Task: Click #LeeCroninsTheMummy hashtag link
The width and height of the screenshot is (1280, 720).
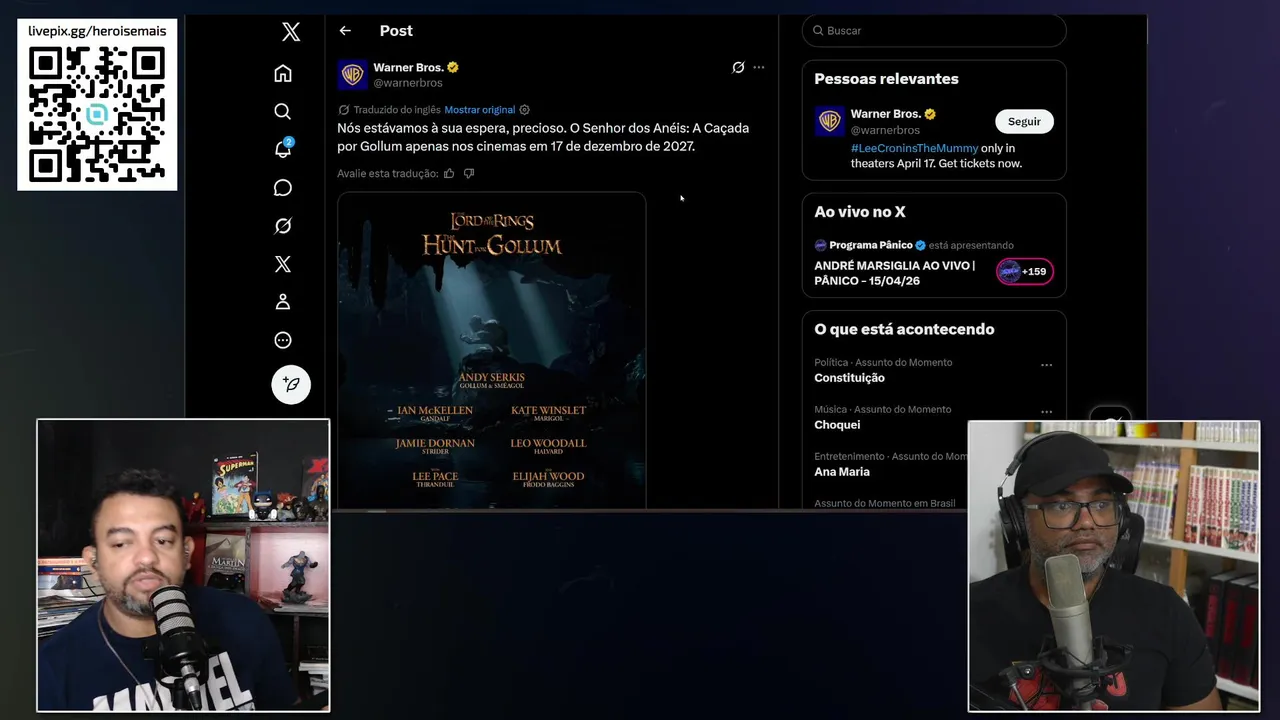Action: pyautogui.click(x=914, y=148)
